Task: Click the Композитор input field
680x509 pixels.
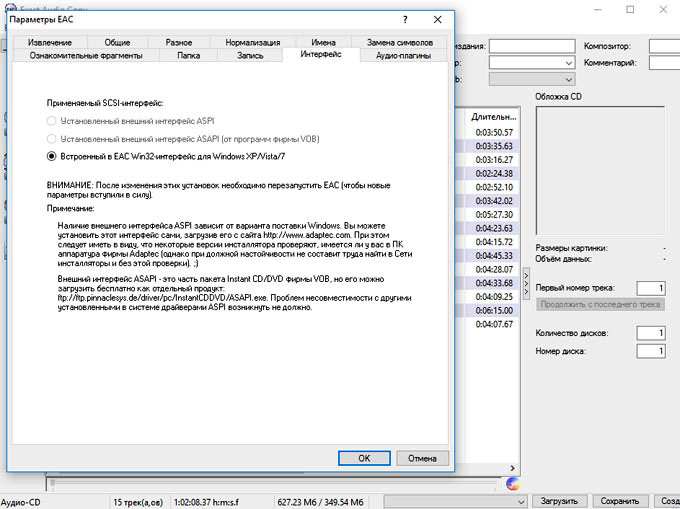Action: (x=663, y=46)
